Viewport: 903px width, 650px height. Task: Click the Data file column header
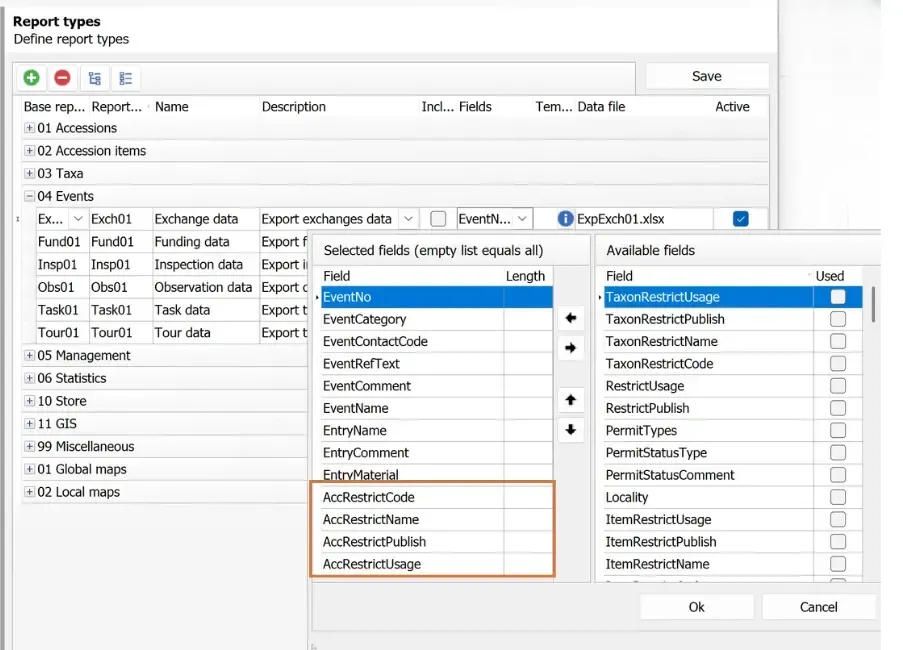(x=601, y=107)
